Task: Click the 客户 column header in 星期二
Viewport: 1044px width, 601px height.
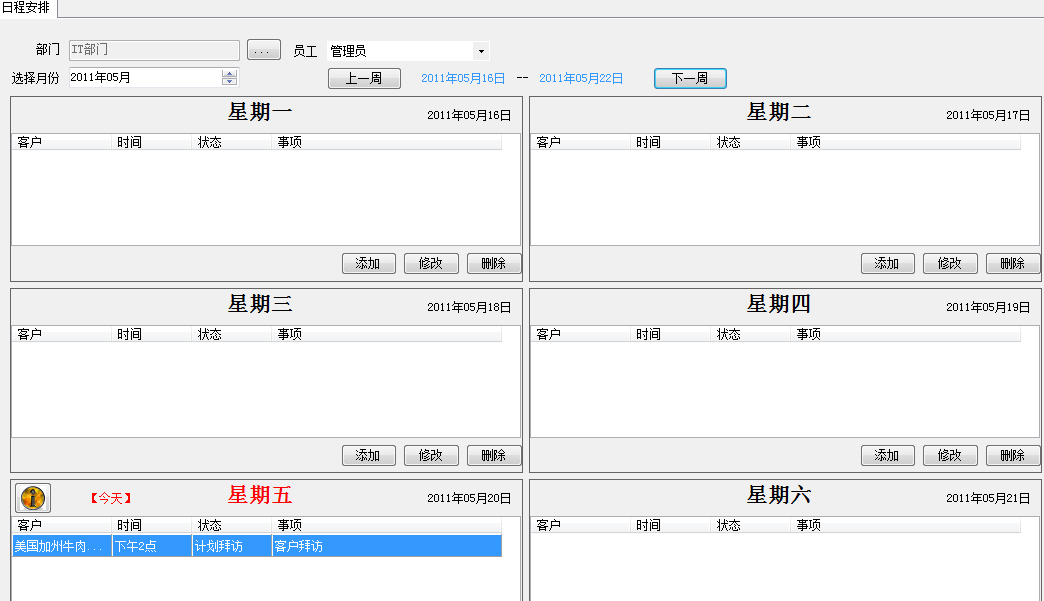Action: click(x=581, y=142)
